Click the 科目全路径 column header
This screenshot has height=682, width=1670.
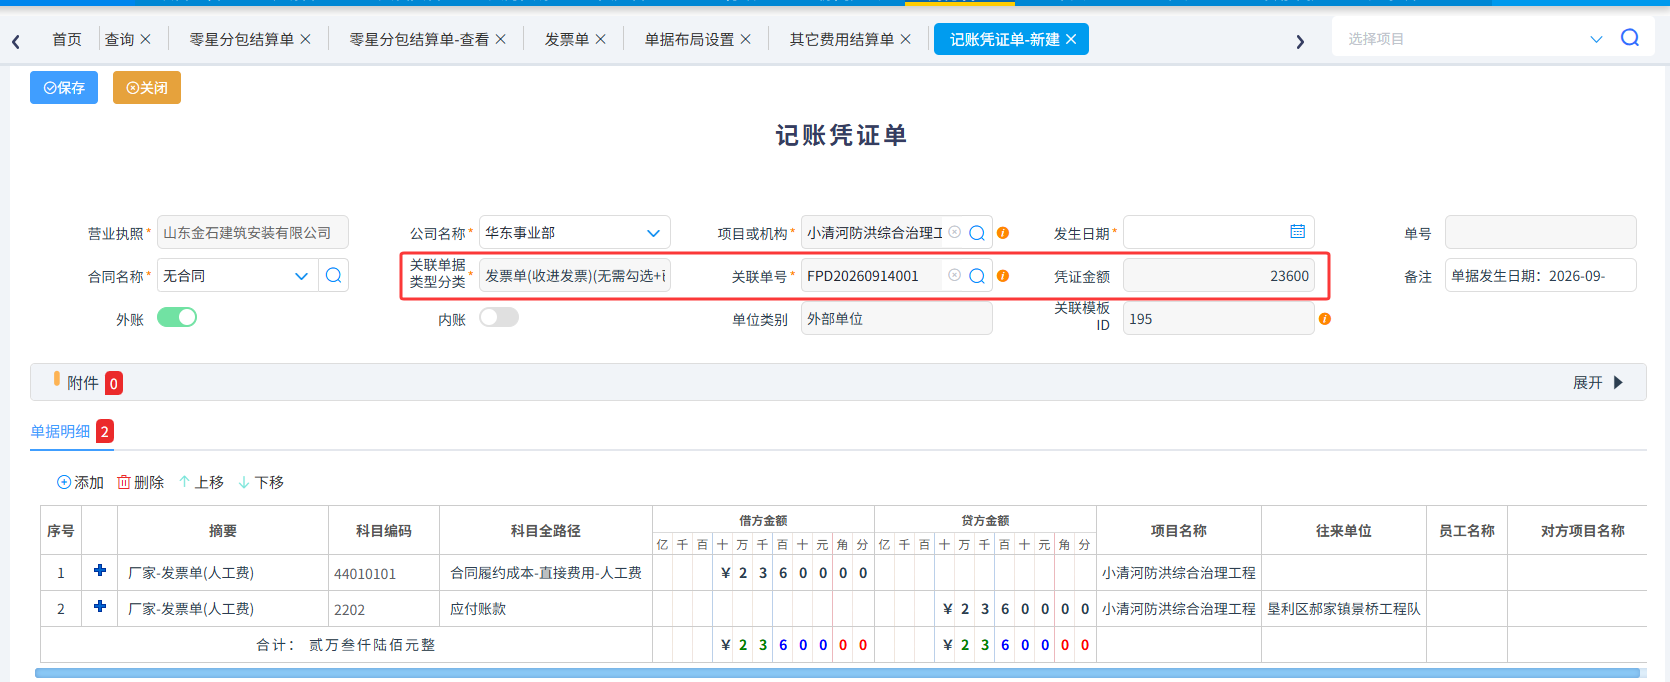coord(546,531)
